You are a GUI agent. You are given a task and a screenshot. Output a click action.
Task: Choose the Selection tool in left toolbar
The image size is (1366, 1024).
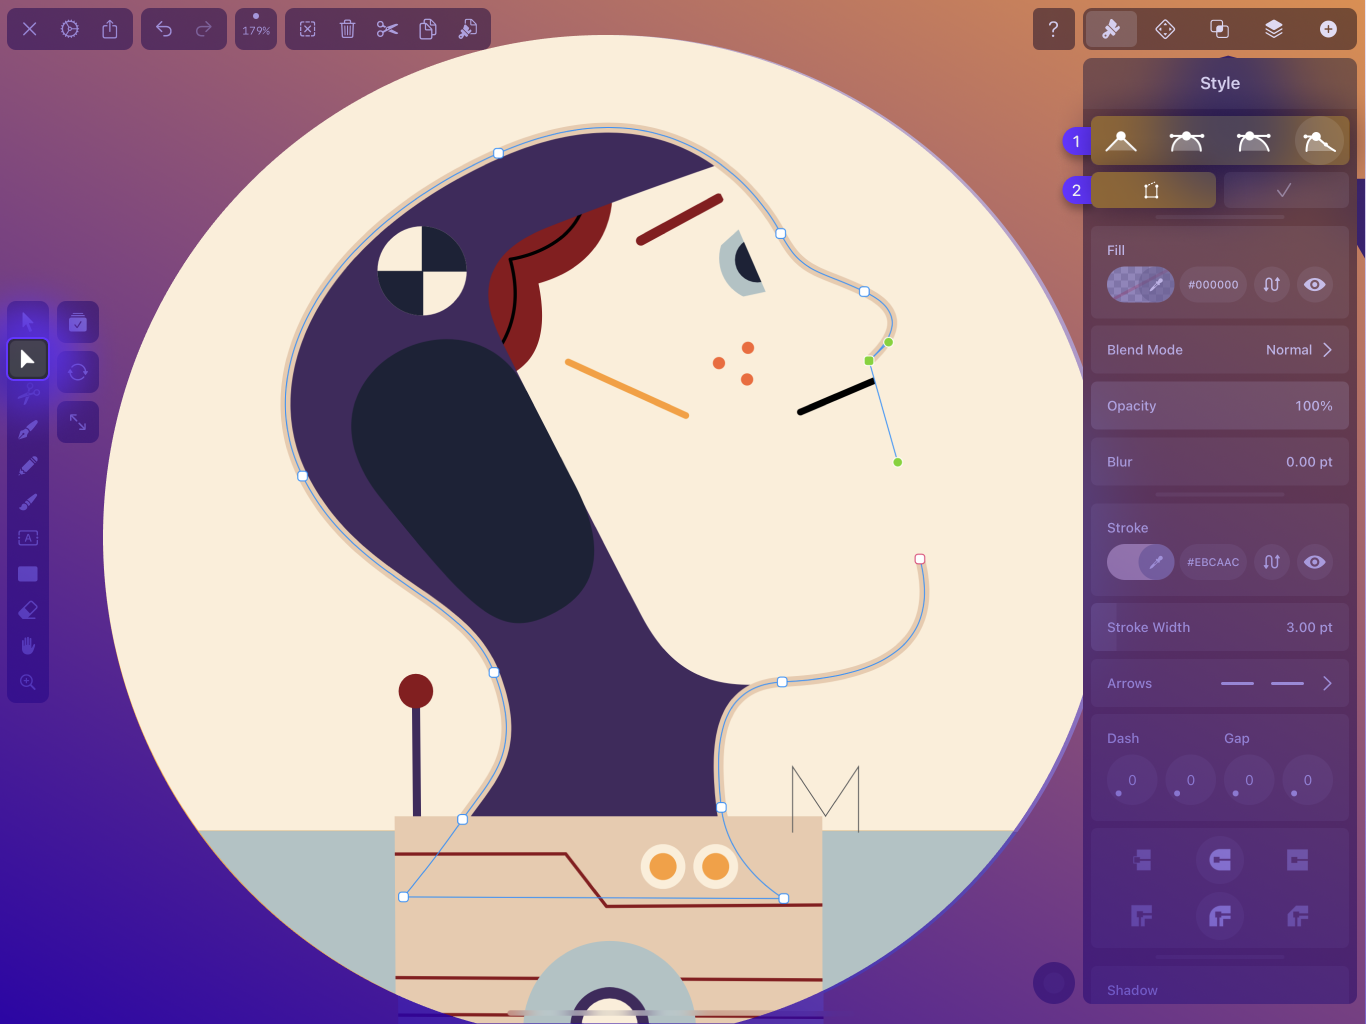pos(28,322)
